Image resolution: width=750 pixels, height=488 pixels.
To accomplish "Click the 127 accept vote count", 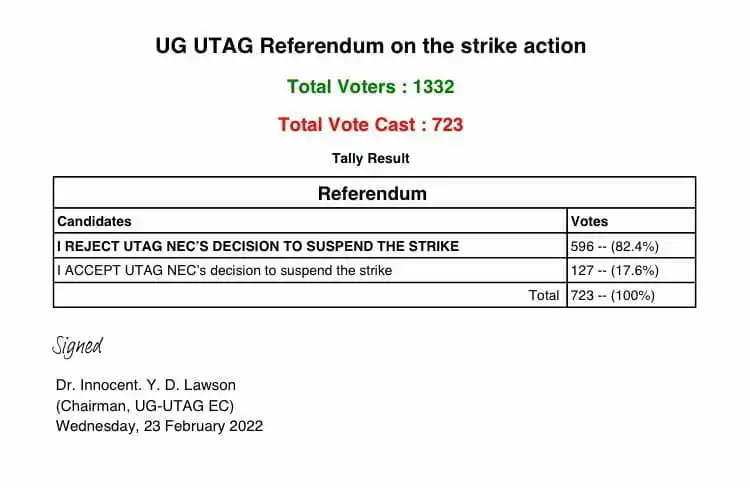I will (583, 270).
